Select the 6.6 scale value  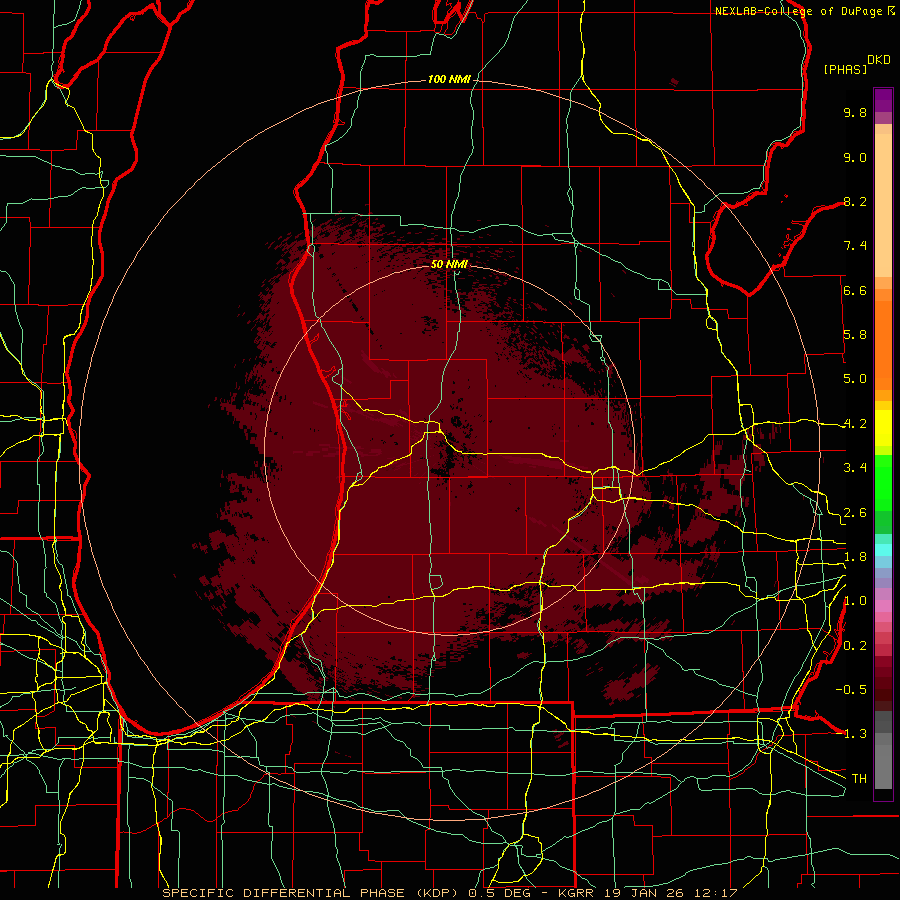click(x=855, y=290)
